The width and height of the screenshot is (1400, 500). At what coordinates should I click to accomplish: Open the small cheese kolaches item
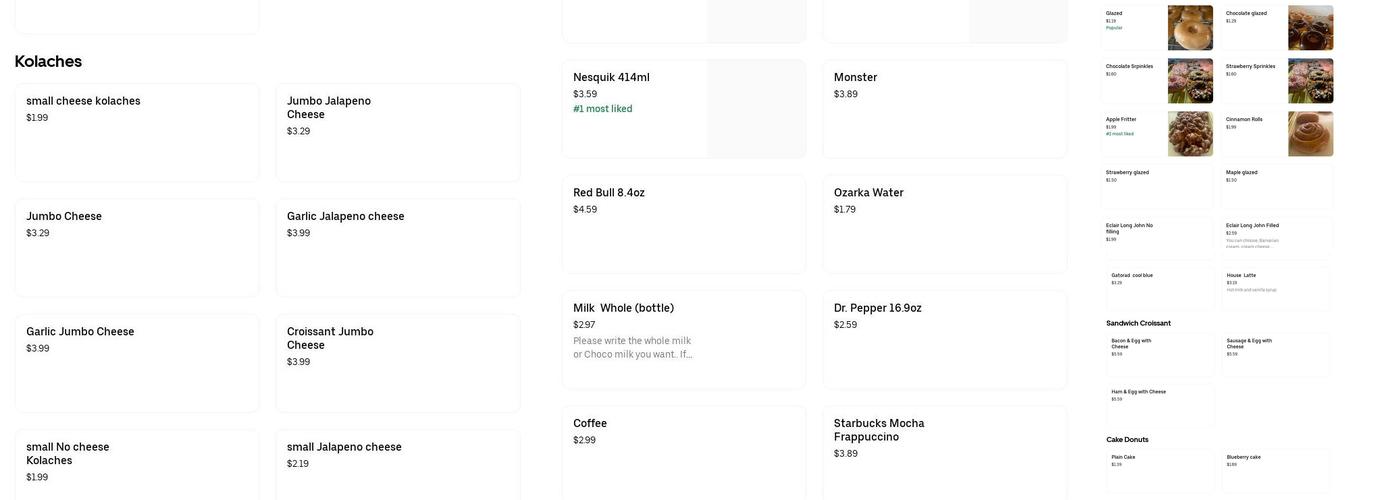(137, 132)
